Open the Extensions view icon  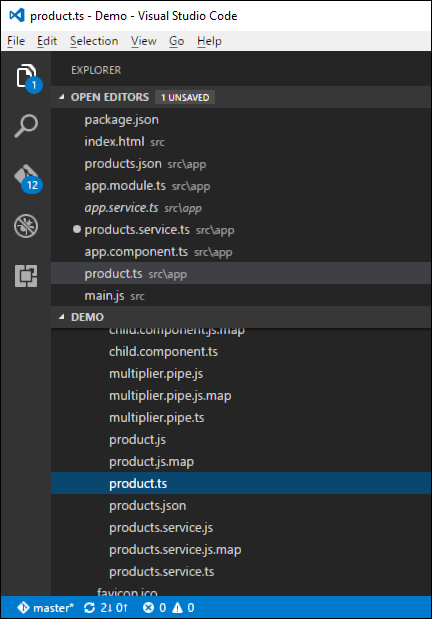coord(26,276)
